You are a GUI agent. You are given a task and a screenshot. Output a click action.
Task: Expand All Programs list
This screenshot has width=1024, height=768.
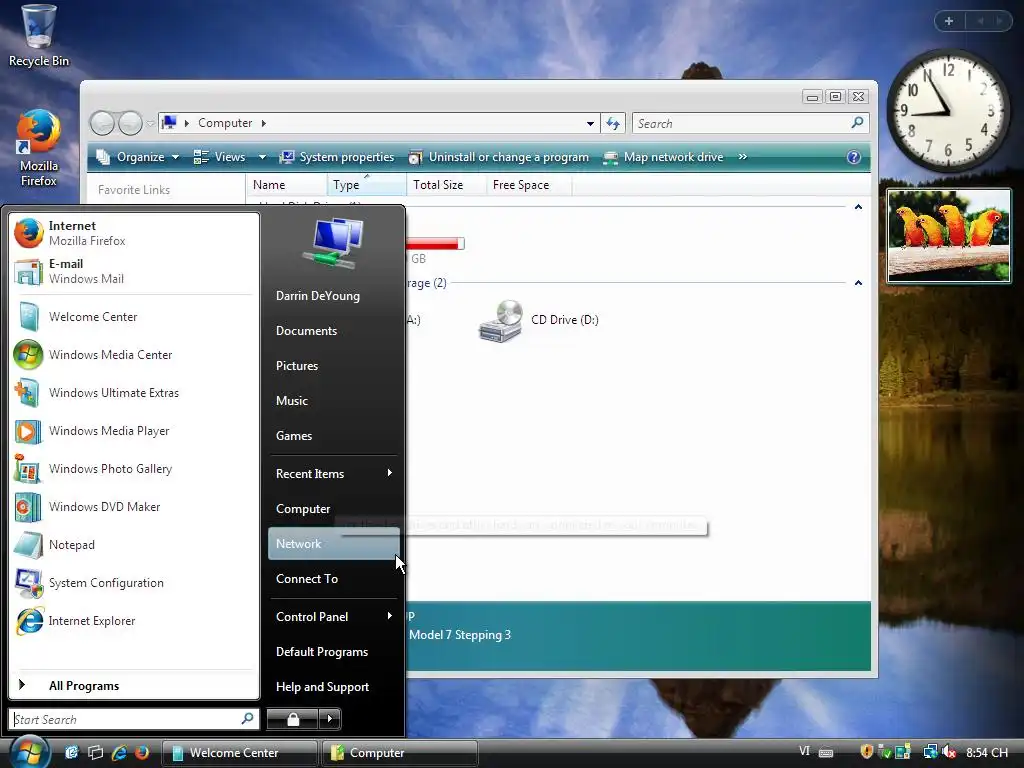click(x=134, y=686)
